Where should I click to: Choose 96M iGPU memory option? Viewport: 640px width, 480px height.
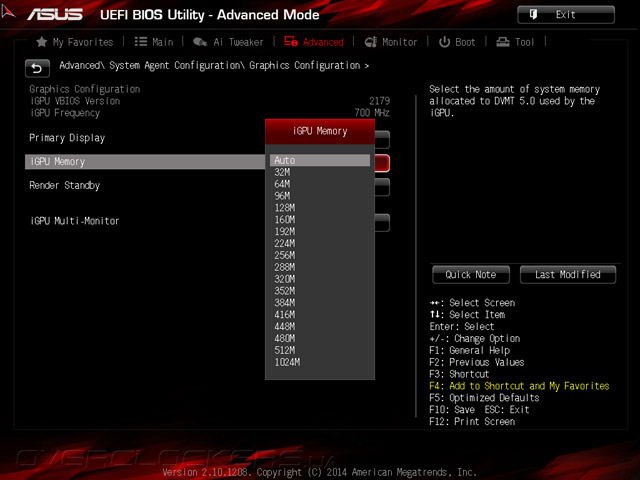tap(282, 196)
